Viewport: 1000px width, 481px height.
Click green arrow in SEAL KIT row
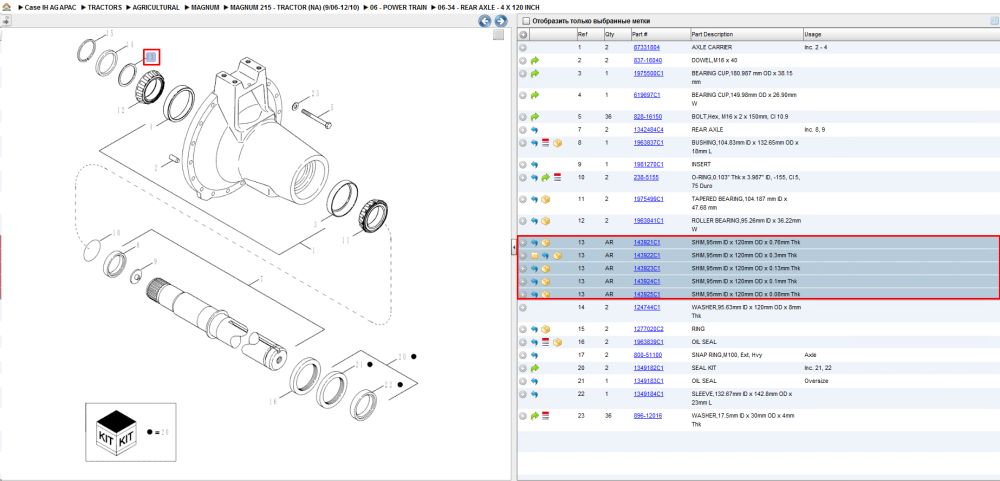(535, 368)
